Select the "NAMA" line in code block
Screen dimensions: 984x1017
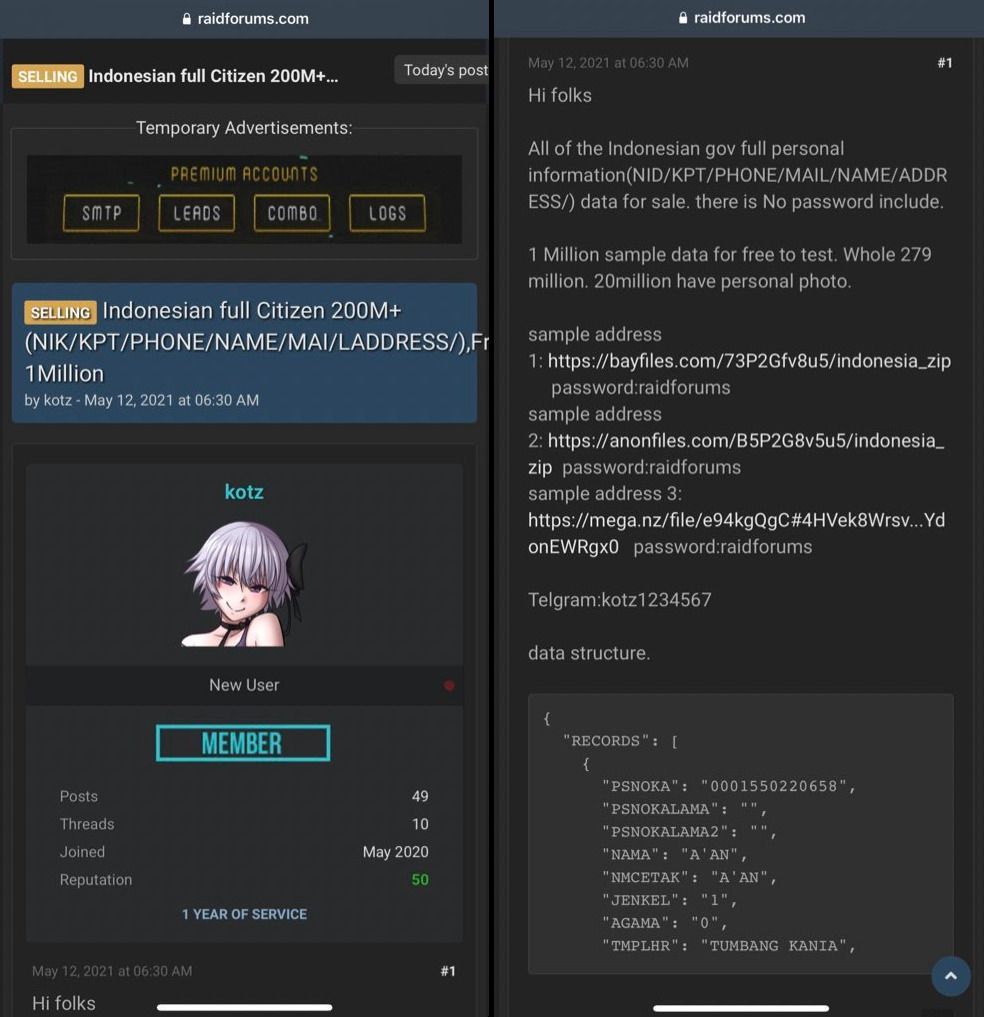click(x=675, y=854)
